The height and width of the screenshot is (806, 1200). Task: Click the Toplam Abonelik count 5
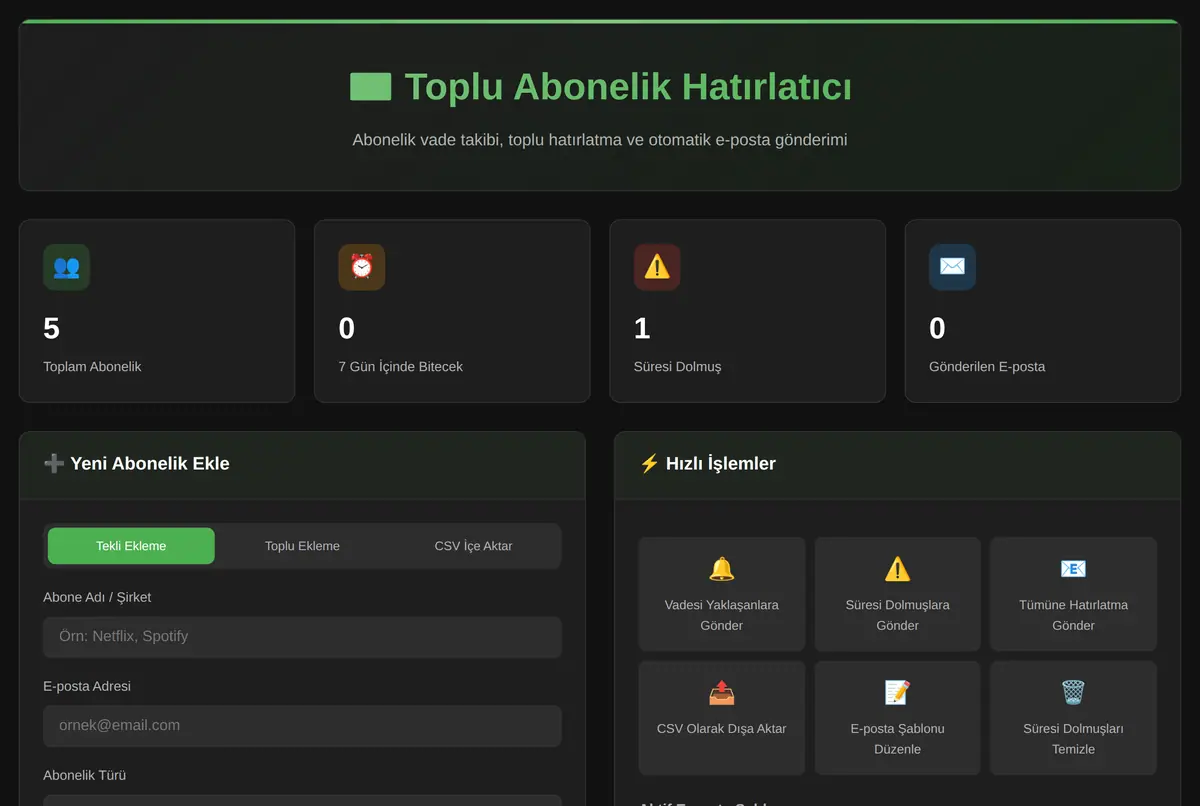tap(51, 328)
